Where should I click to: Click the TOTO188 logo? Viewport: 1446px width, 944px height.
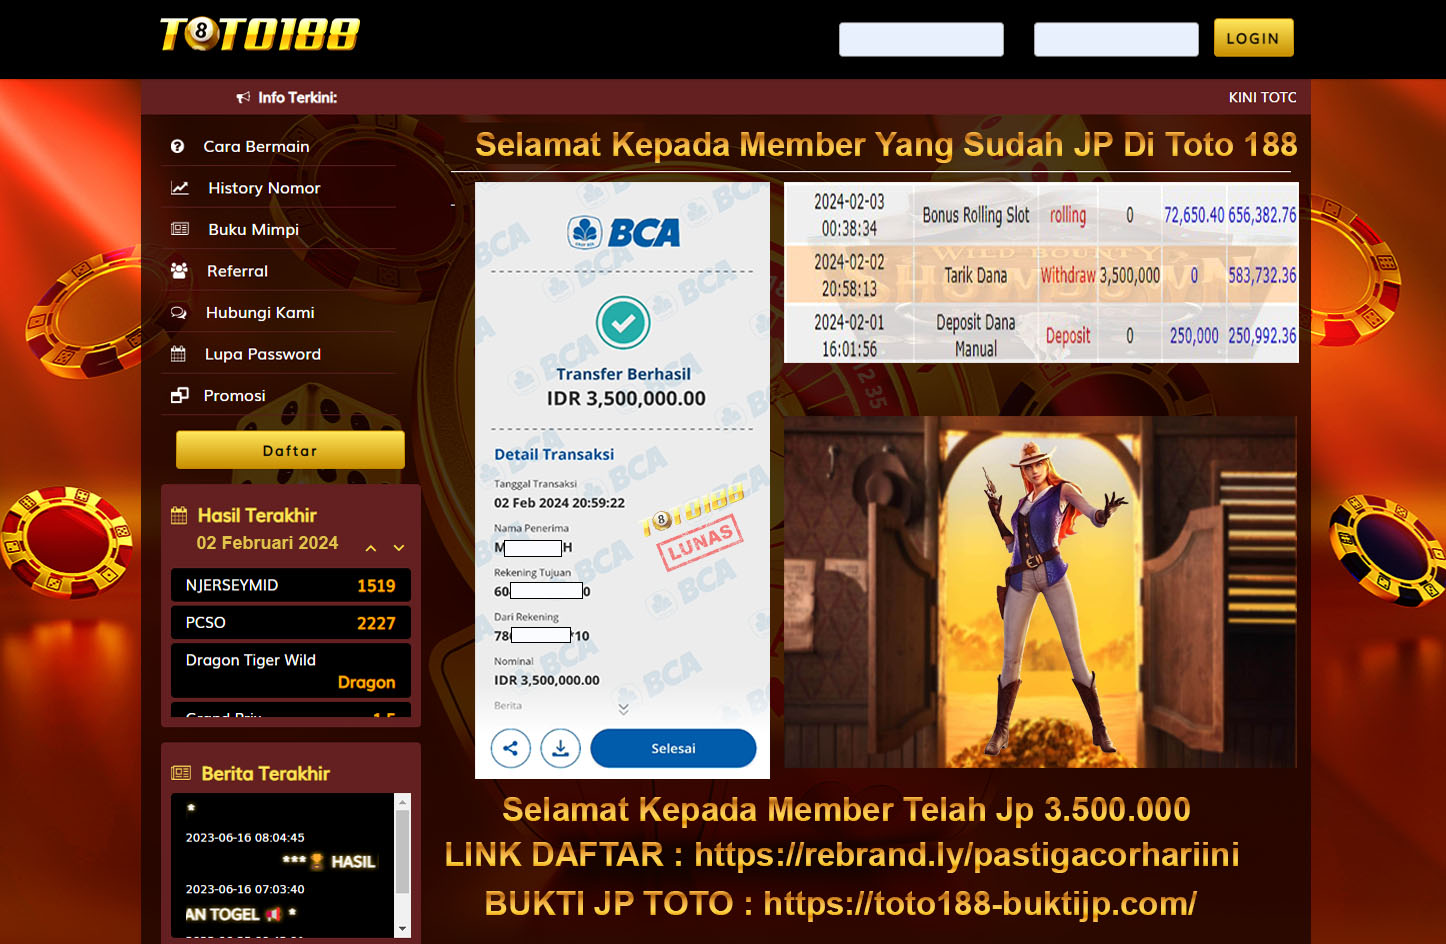pos(260,34)
